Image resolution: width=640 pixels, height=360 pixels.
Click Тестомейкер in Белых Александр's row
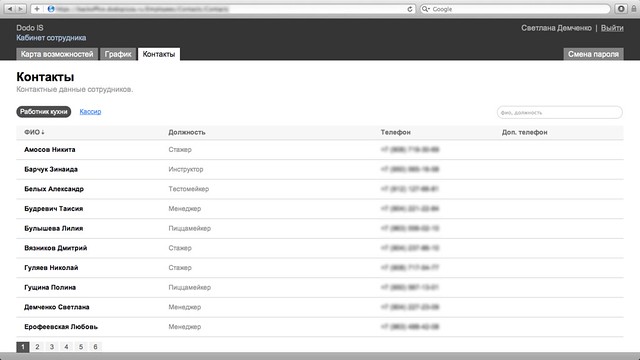pyautogui.click(x=189, y=189)
